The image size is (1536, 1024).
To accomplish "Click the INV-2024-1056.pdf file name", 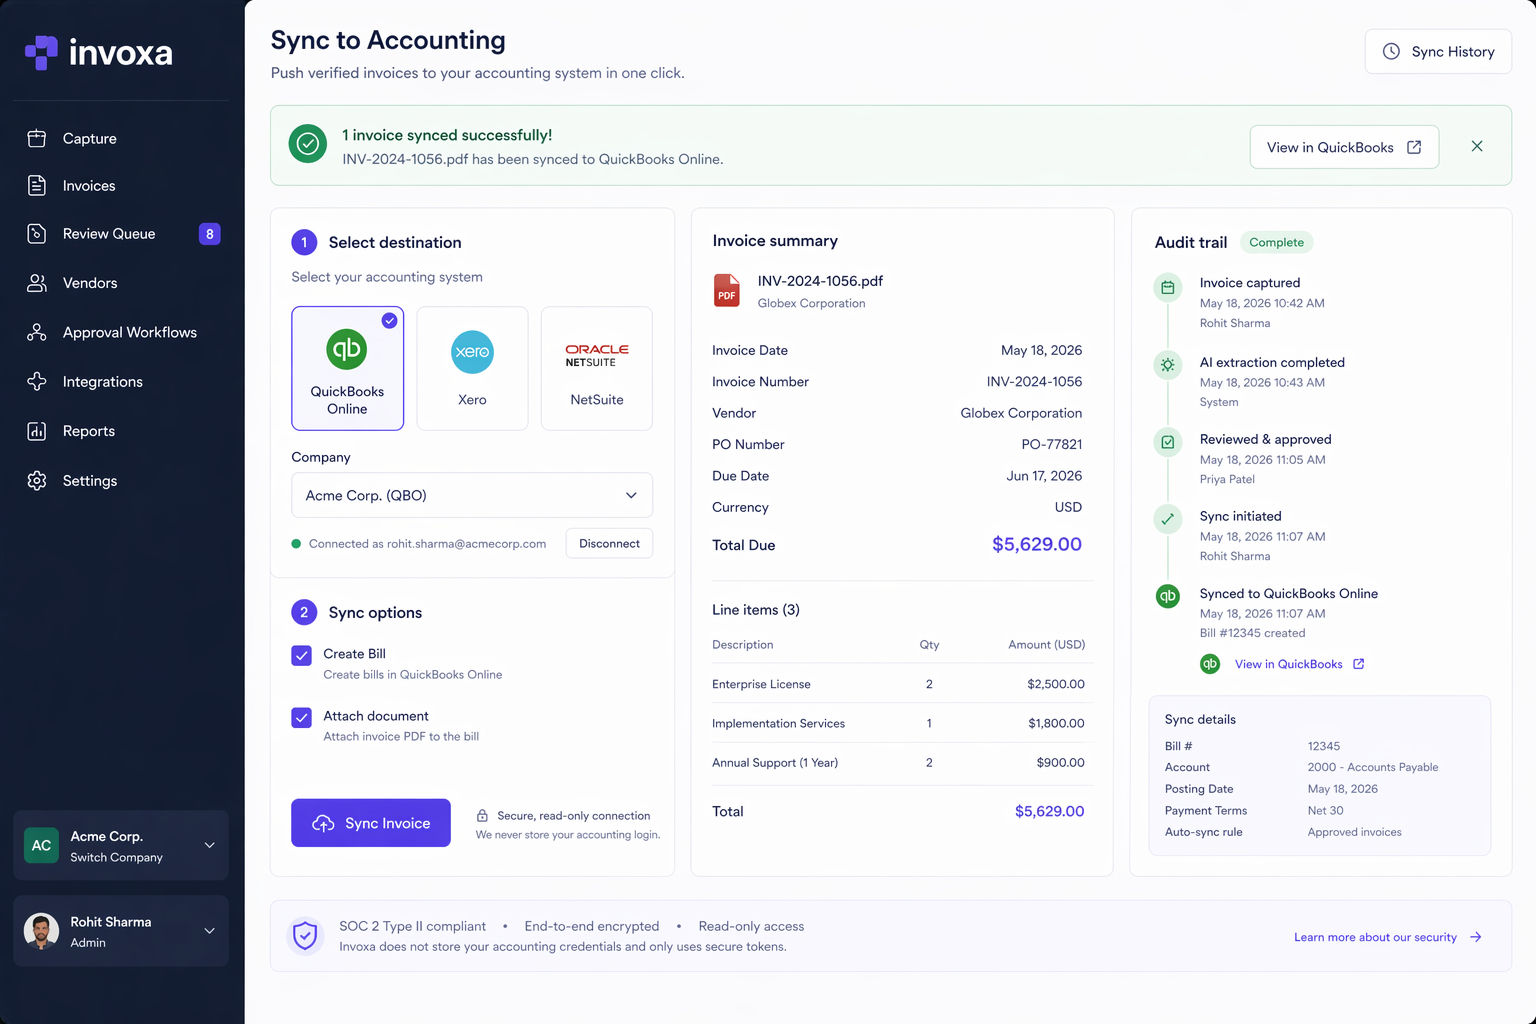I will 820,281.
